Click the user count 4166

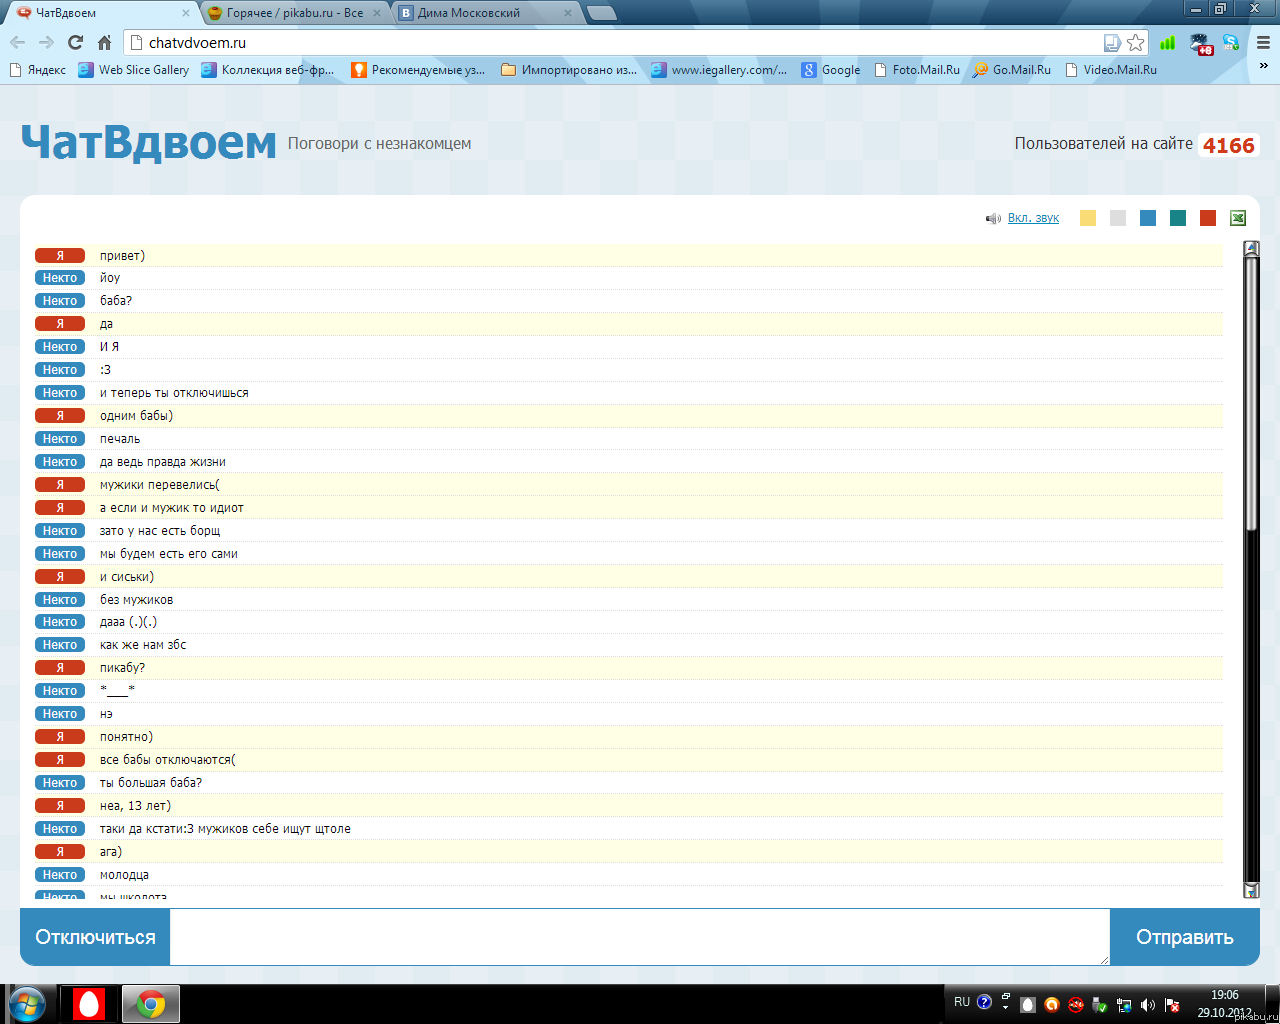tap(1228, 145)
